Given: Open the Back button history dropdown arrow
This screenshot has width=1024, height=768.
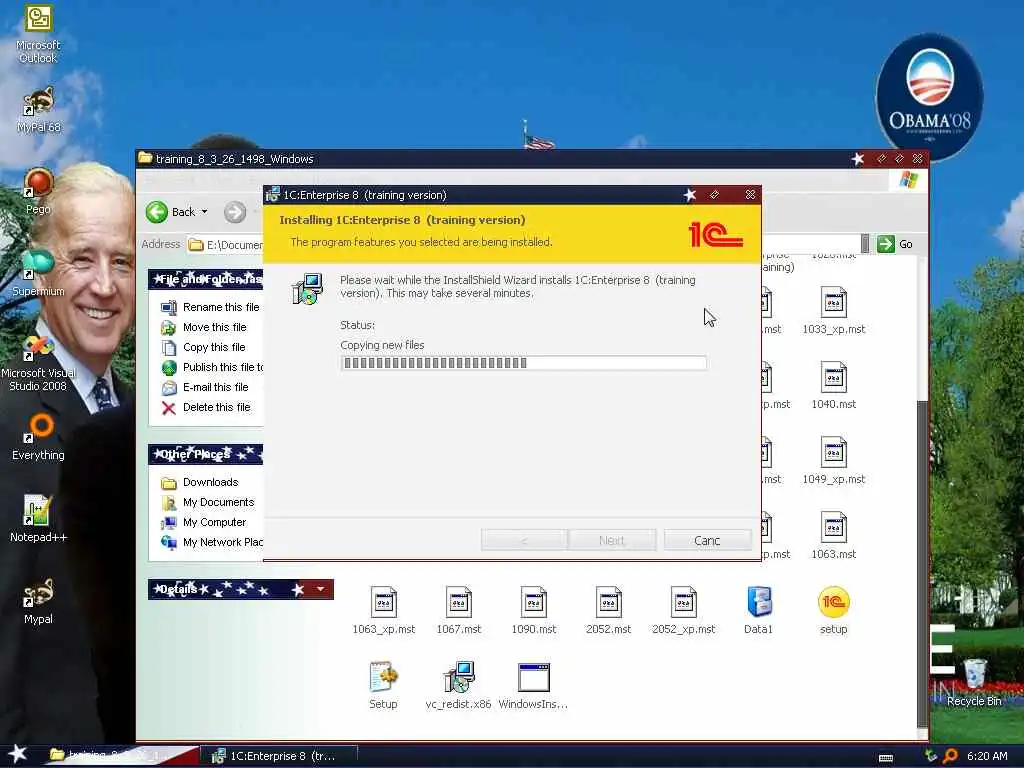Looking at the screenshot, I should (204, 212).
